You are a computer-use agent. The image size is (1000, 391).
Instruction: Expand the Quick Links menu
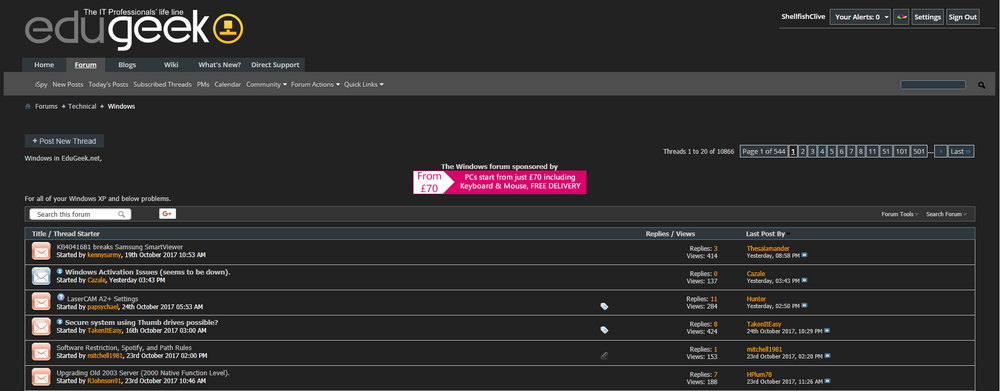pos(364,84)
